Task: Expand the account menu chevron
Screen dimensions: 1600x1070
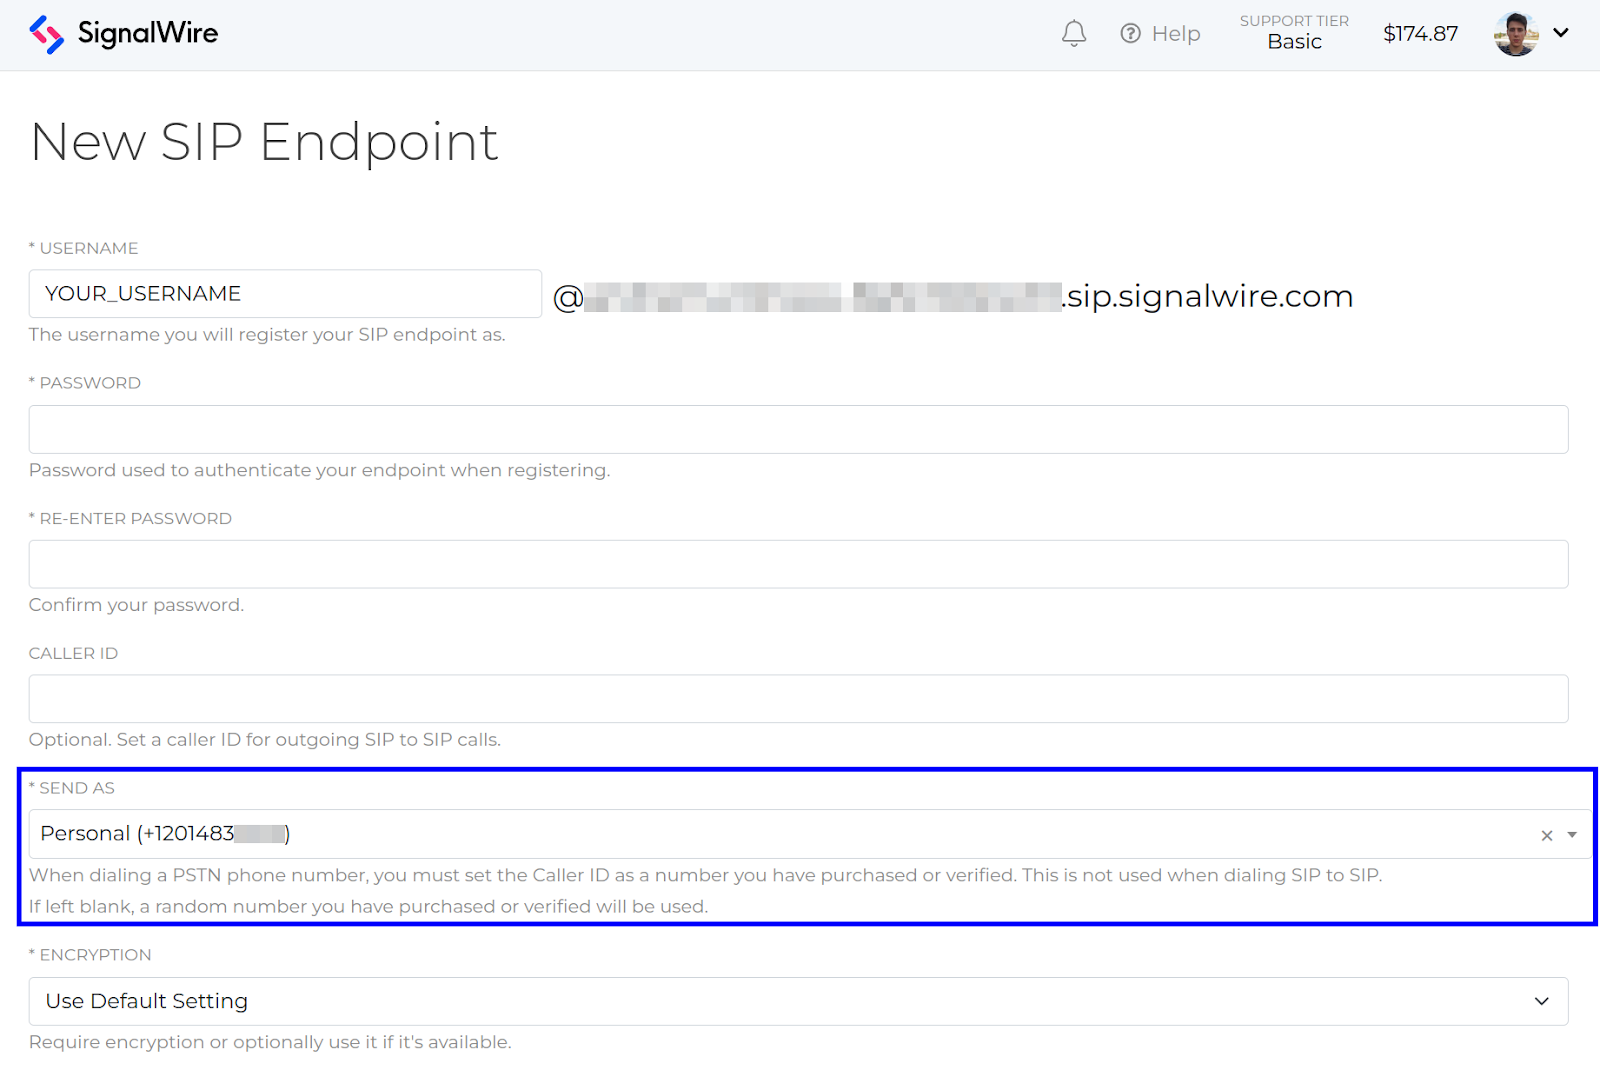Action: coord(1561,33)
